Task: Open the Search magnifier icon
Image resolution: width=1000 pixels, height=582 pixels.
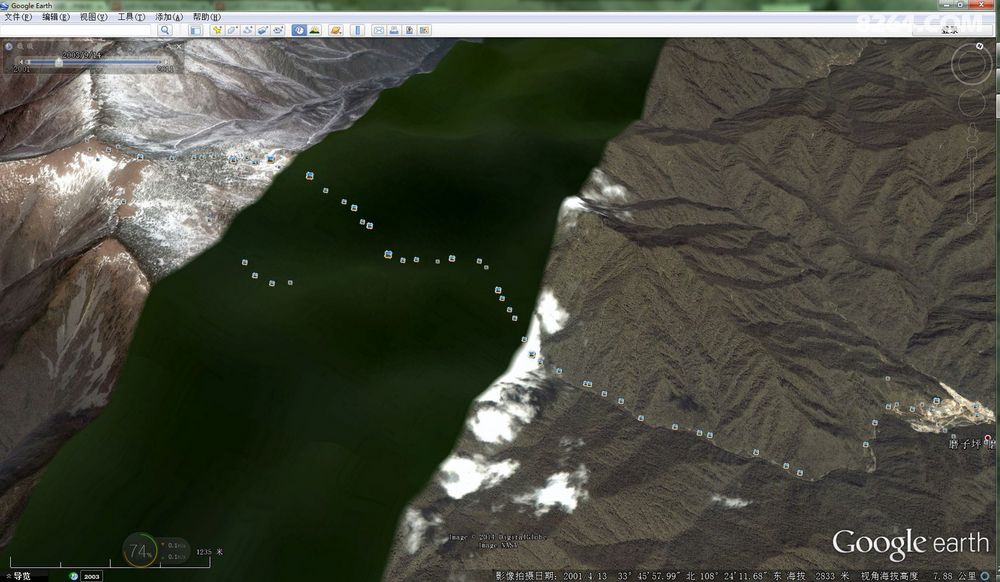Action: pyautogui.click(x=166, y=30)
